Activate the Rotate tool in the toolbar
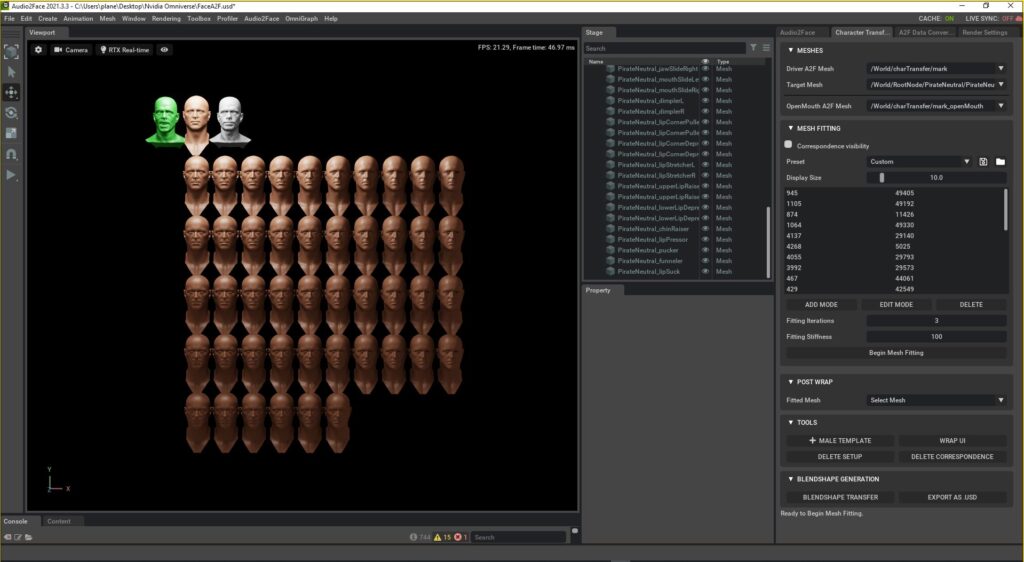 [x=11, y=113]
